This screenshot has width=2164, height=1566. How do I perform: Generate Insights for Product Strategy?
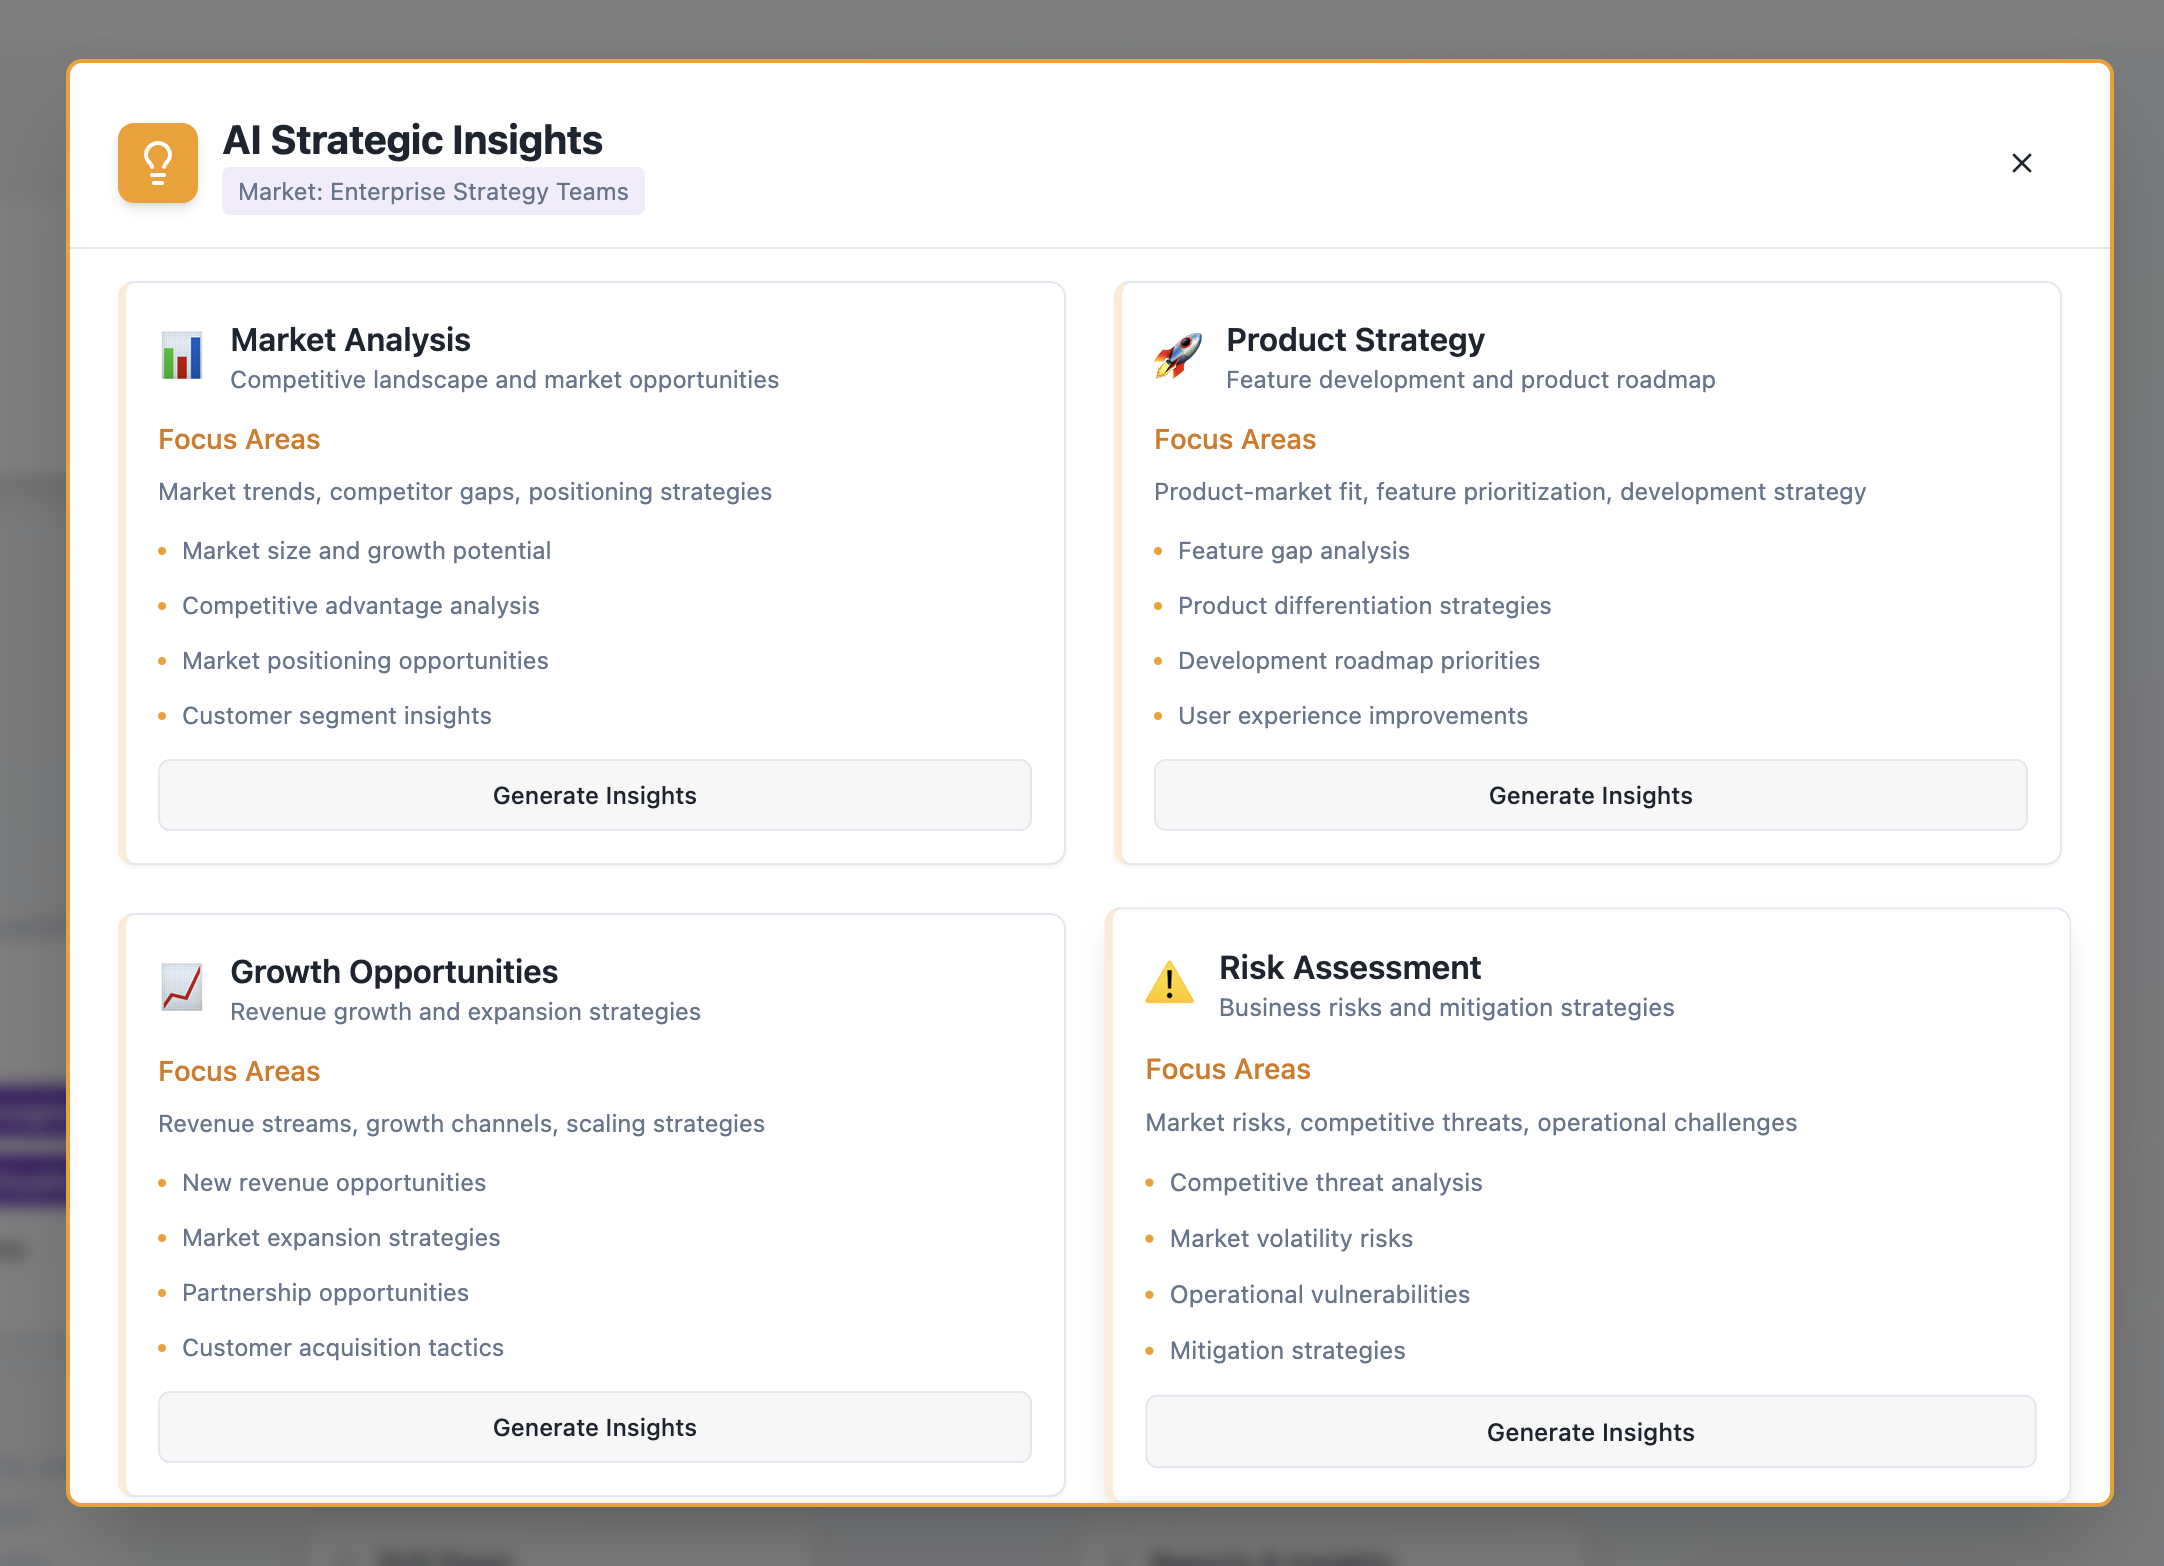pyautogui.click(x=1590, y=795)
